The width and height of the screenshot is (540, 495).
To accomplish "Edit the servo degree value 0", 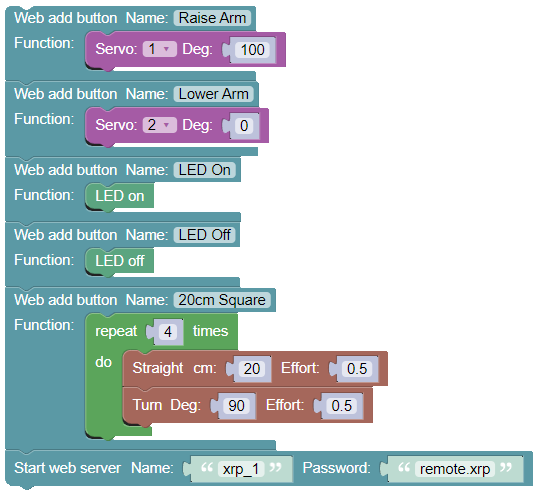I will 244,125.
